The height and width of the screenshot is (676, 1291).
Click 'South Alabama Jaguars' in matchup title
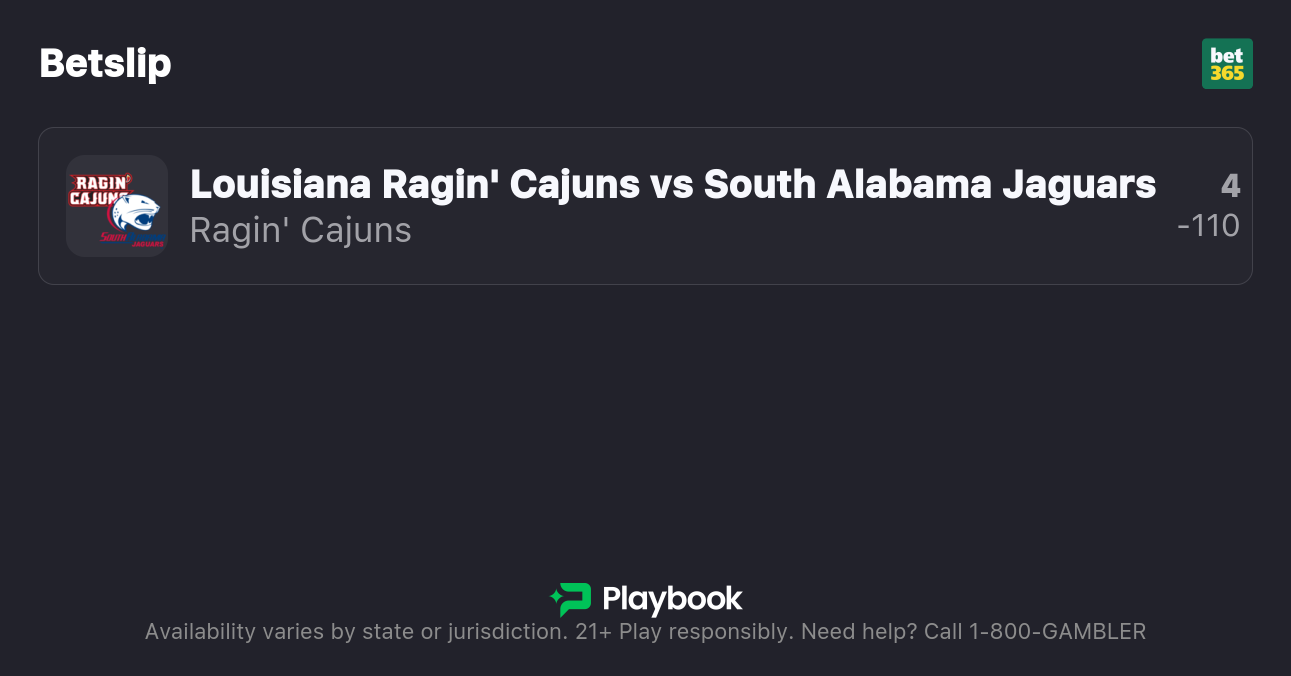pyautogui.click(x=930, y=184)
